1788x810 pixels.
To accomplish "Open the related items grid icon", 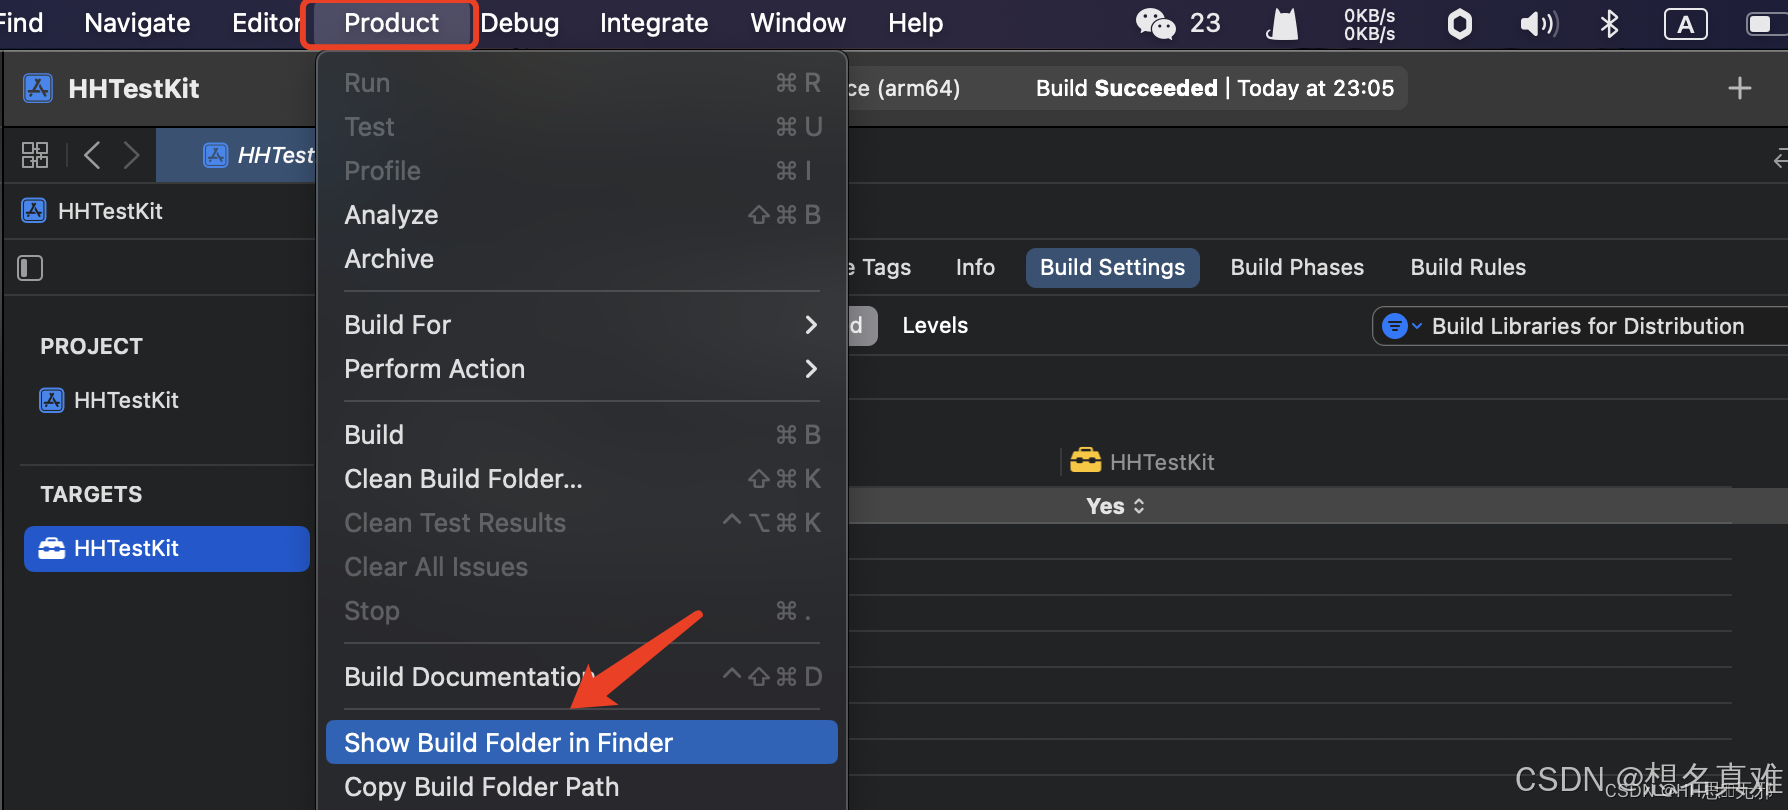I will [34, 155].
